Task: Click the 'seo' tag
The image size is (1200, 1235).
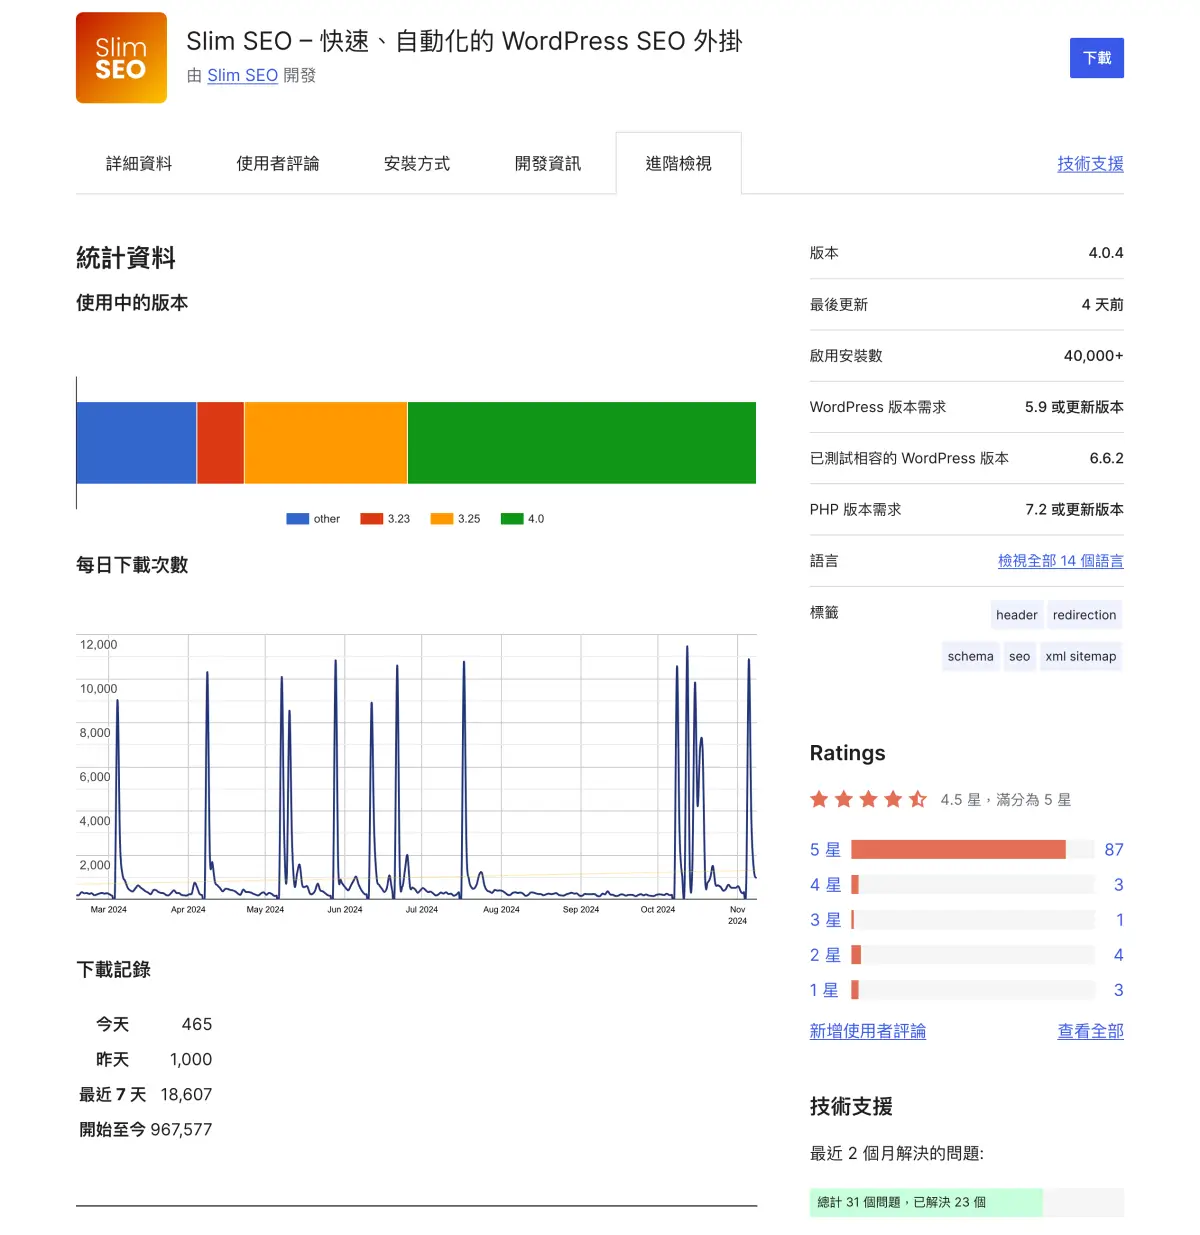Action: click(x=1019, y=656)
